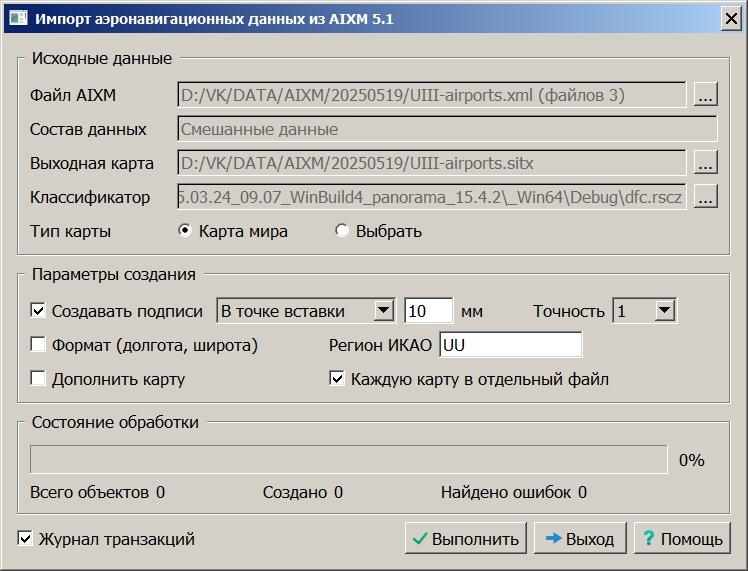Close the AIXM import dialog window
The image size is (748, 571).
pyautogui.click(x=730, y=18)
